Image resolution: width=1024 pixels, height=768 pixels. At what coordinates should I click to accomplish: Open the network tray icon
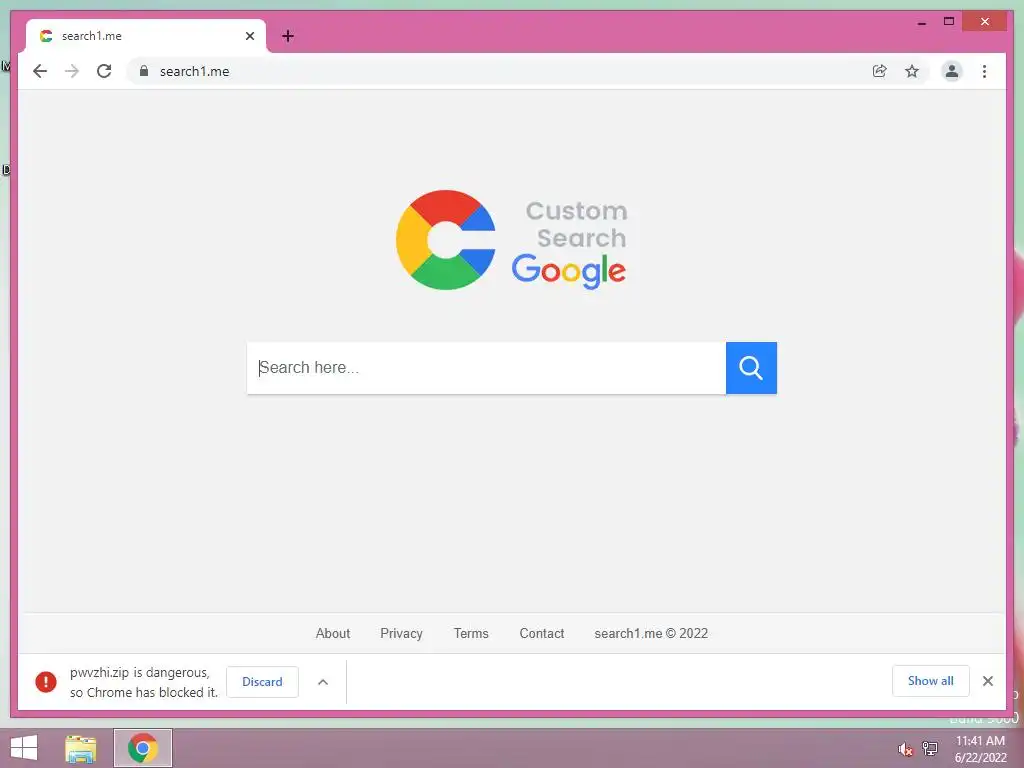point(930,749)
